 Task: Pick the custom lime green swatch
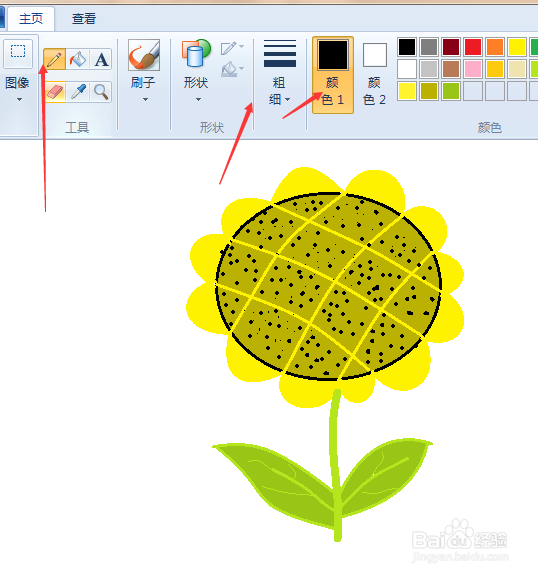coord(451,91)
